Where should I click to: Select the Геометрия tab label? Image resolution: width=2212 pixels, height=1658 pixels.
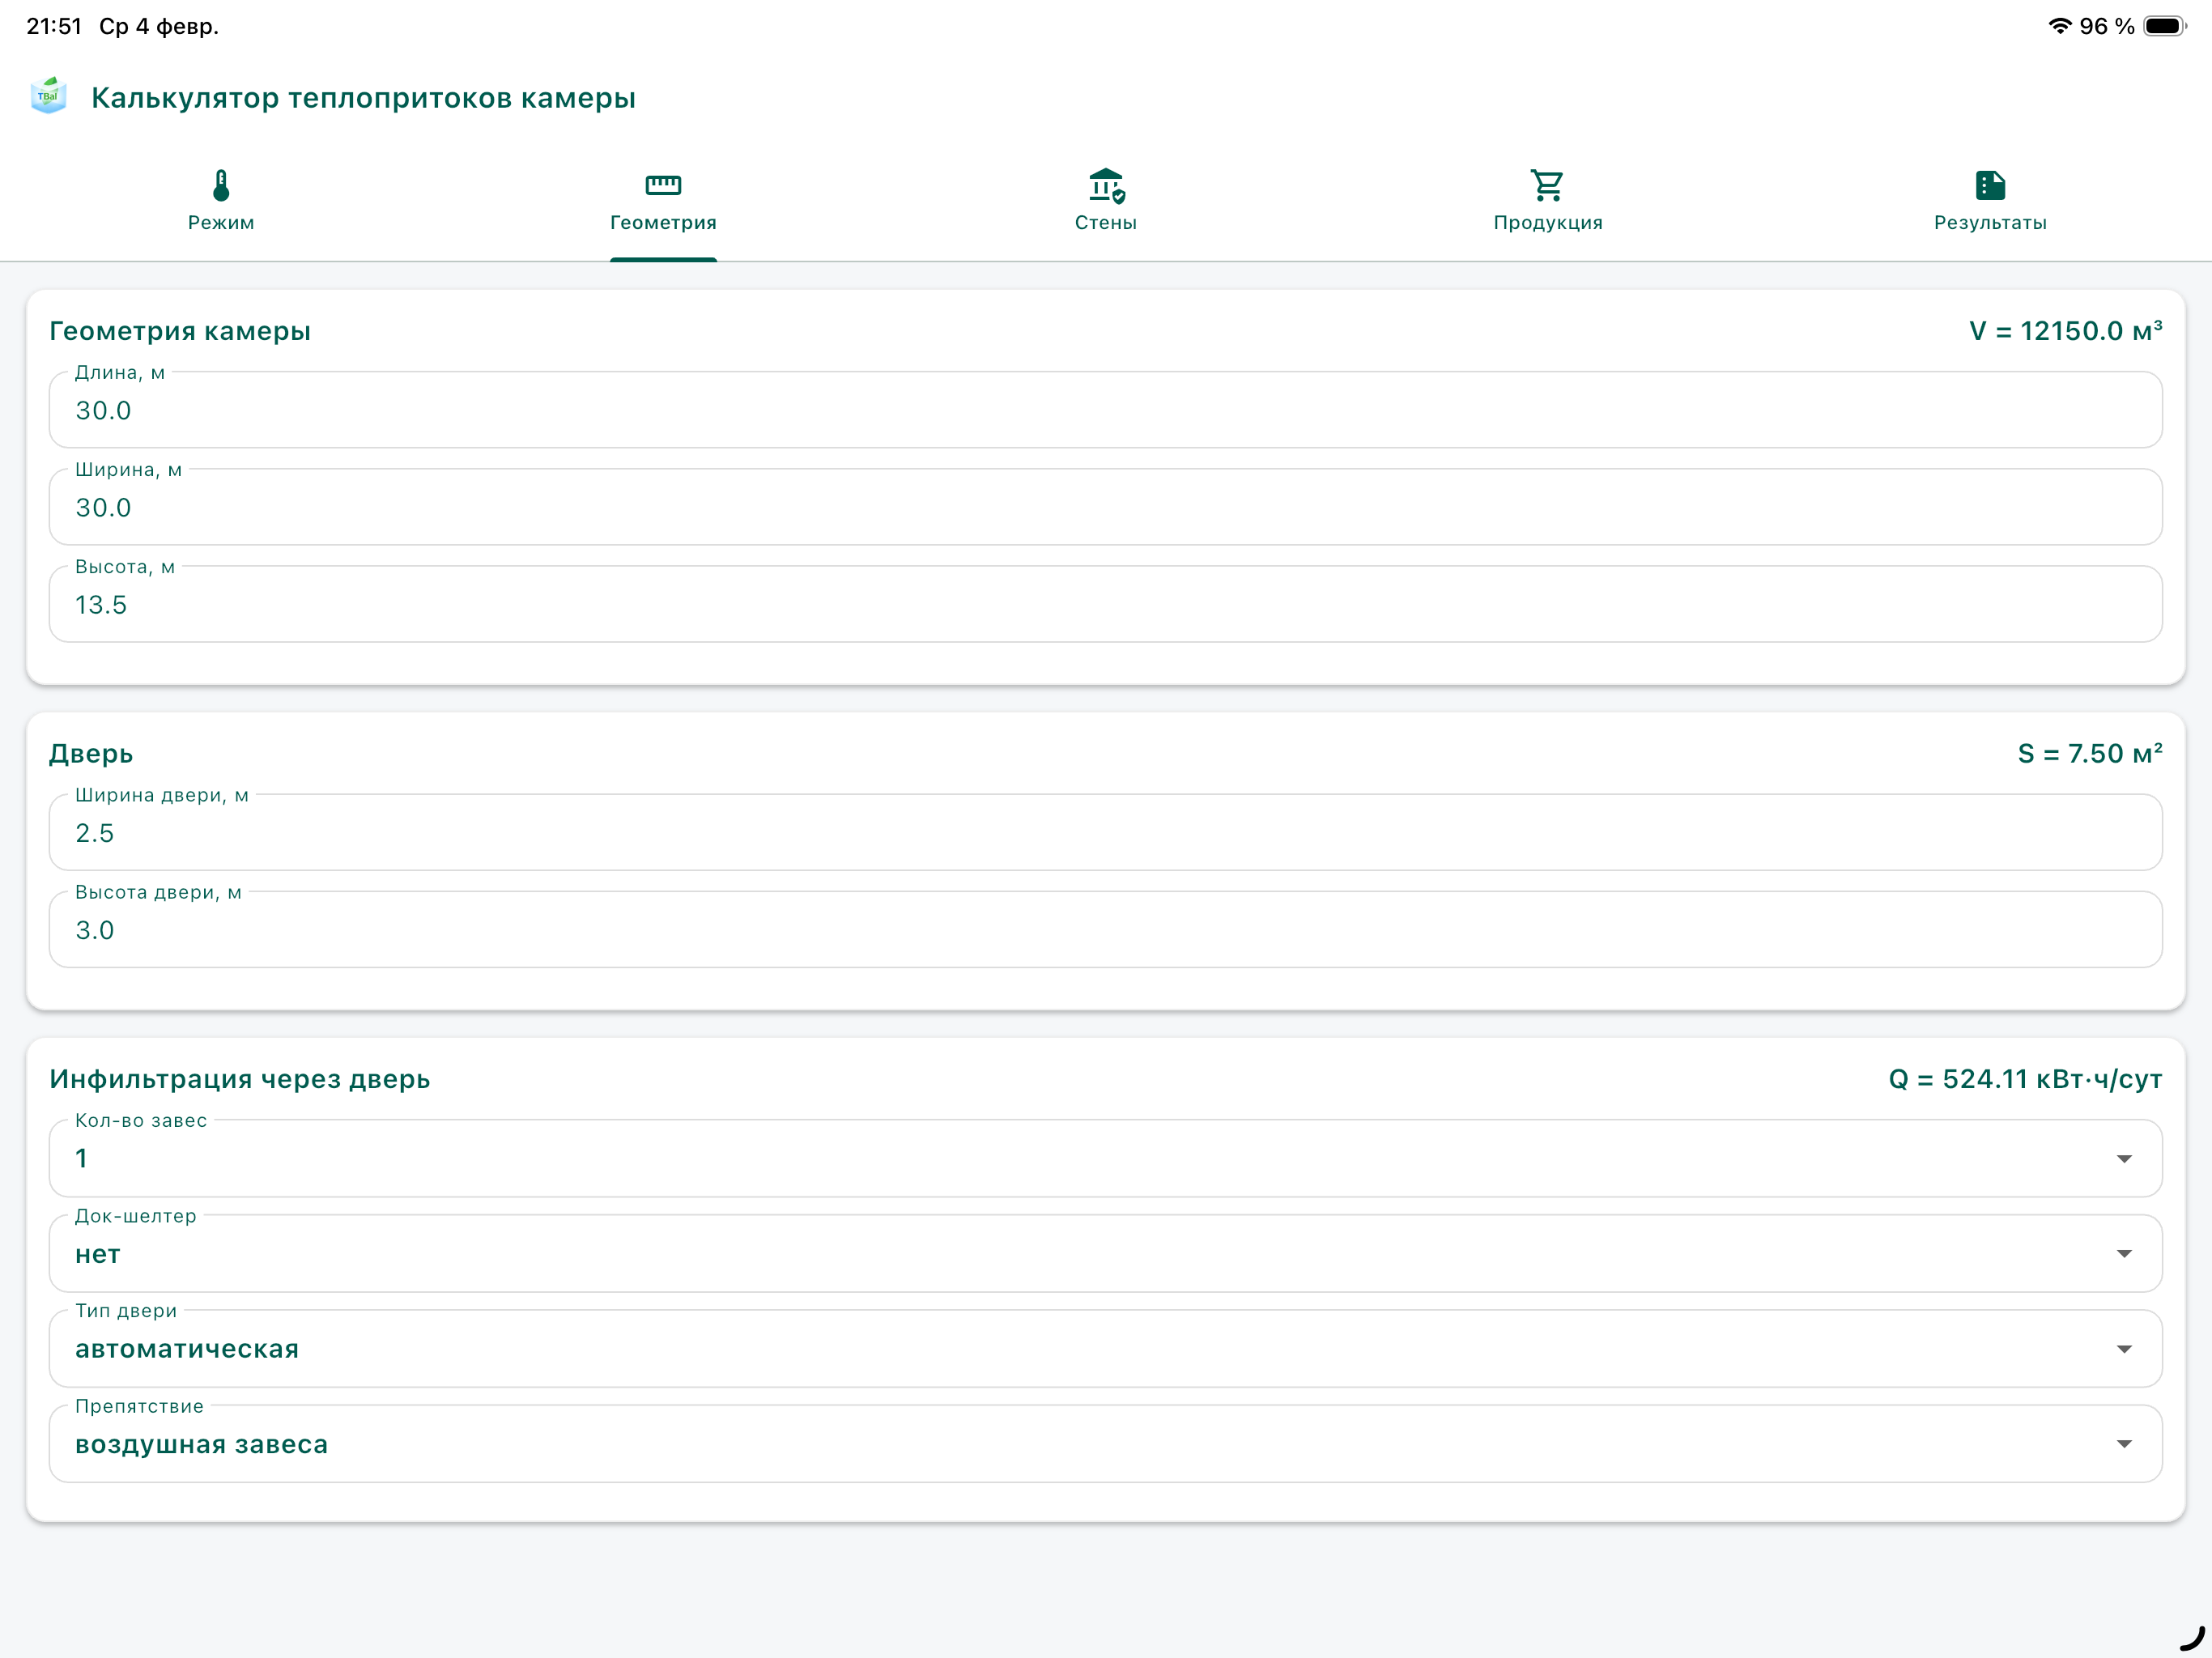pyautogui.click(x=663, y=222)
